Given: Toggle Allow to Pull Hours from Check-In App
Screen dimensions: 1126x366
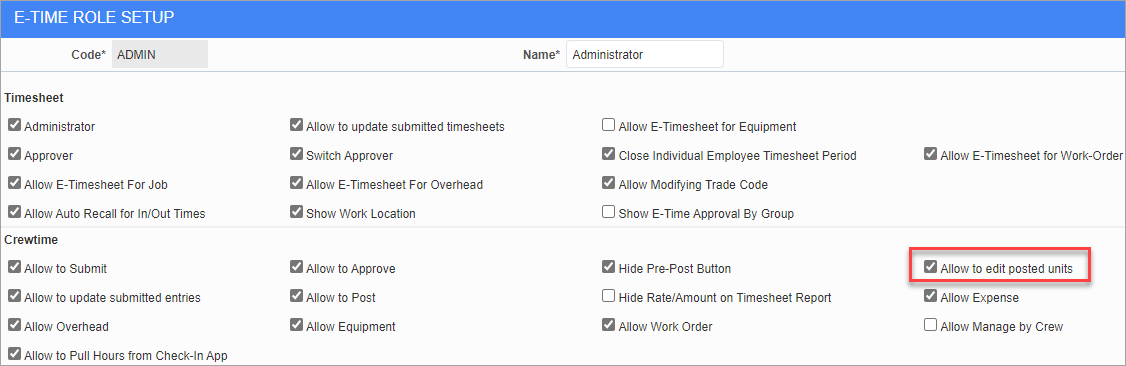Looking at the screenshot, I should (14, 354).
